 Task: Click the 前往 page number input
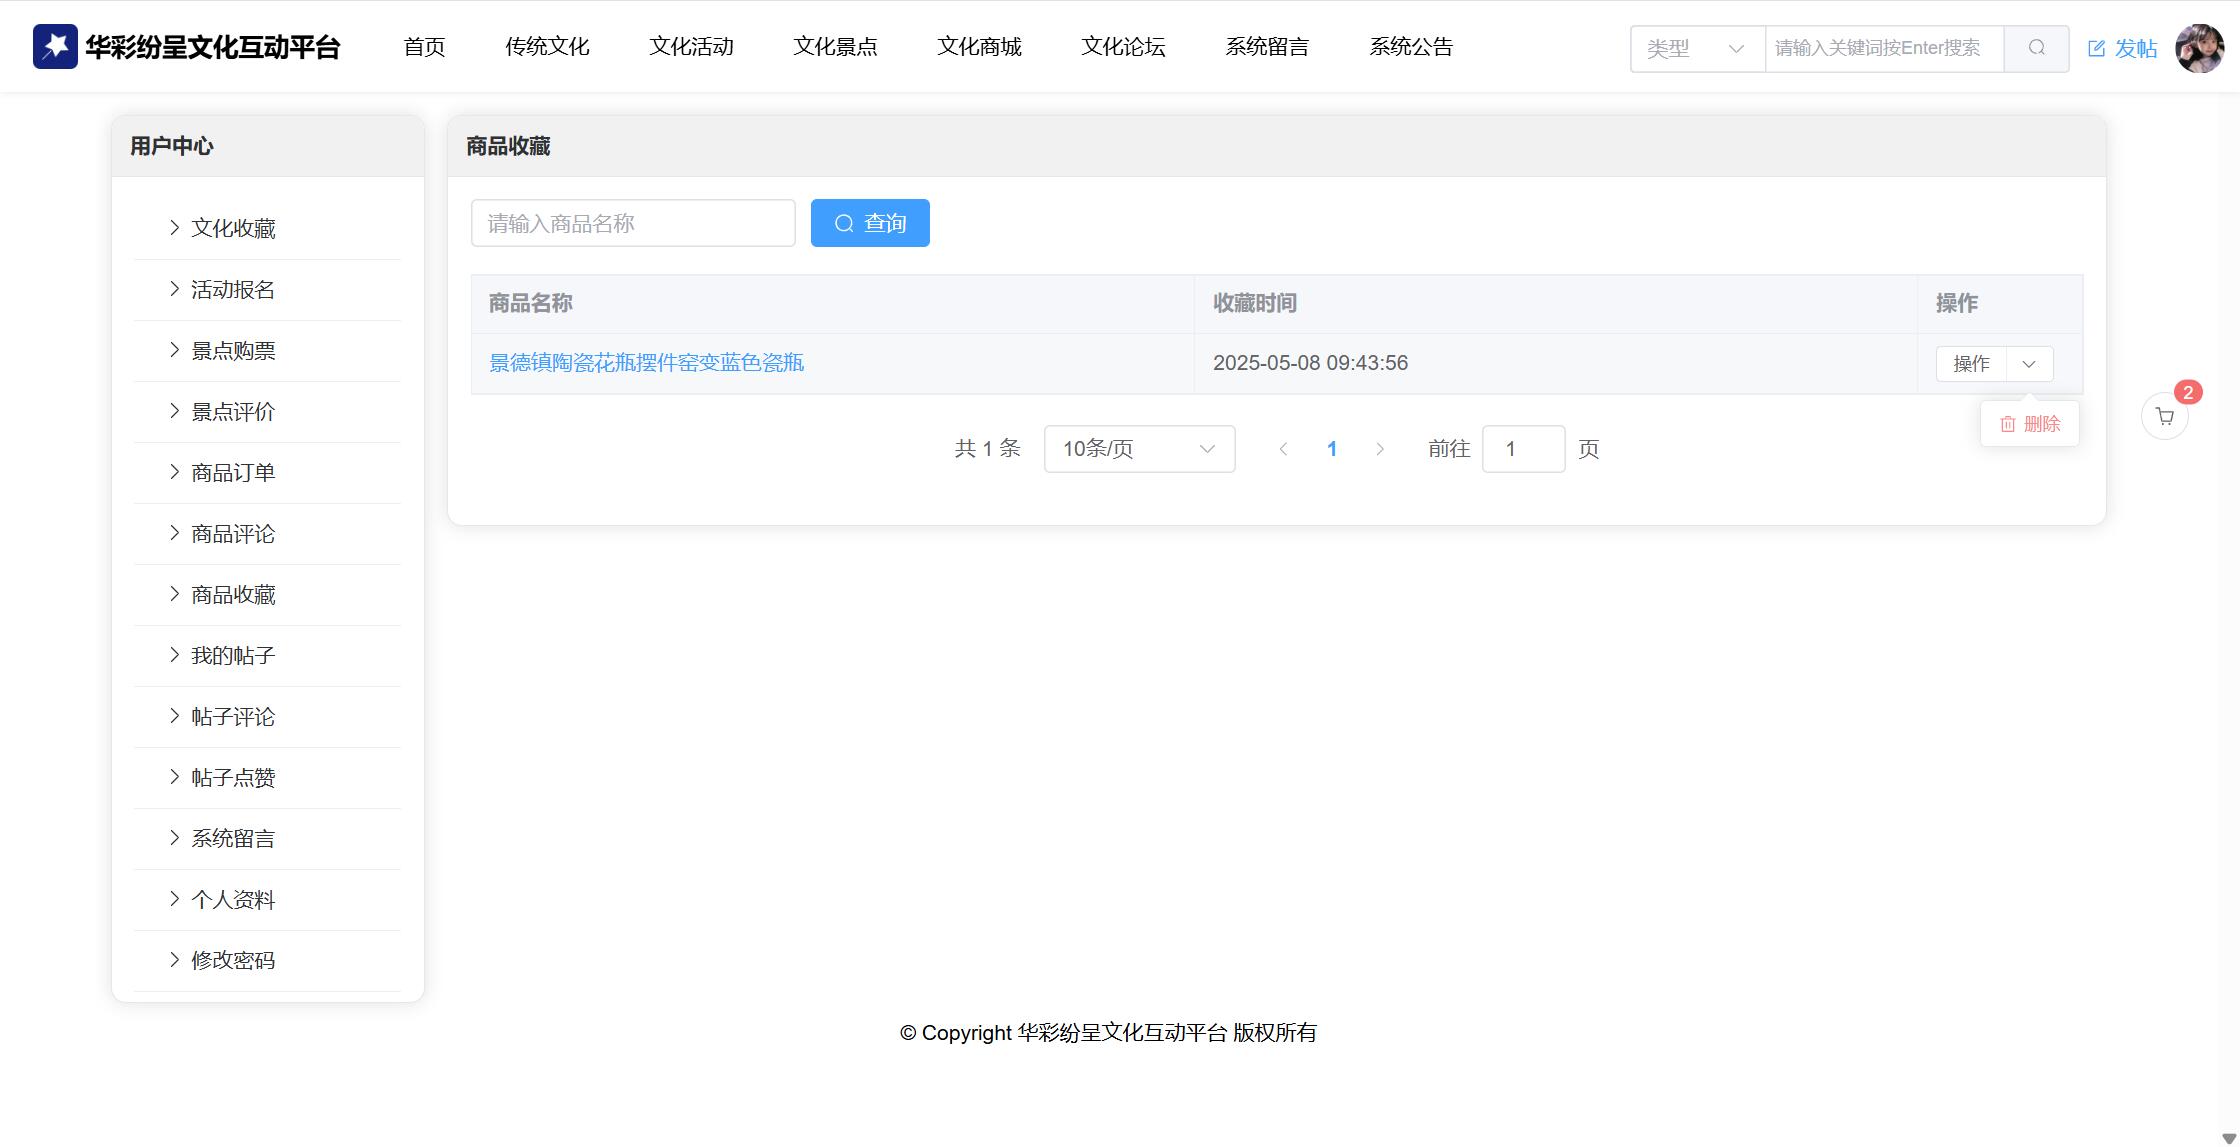(x=1522, y=449)
